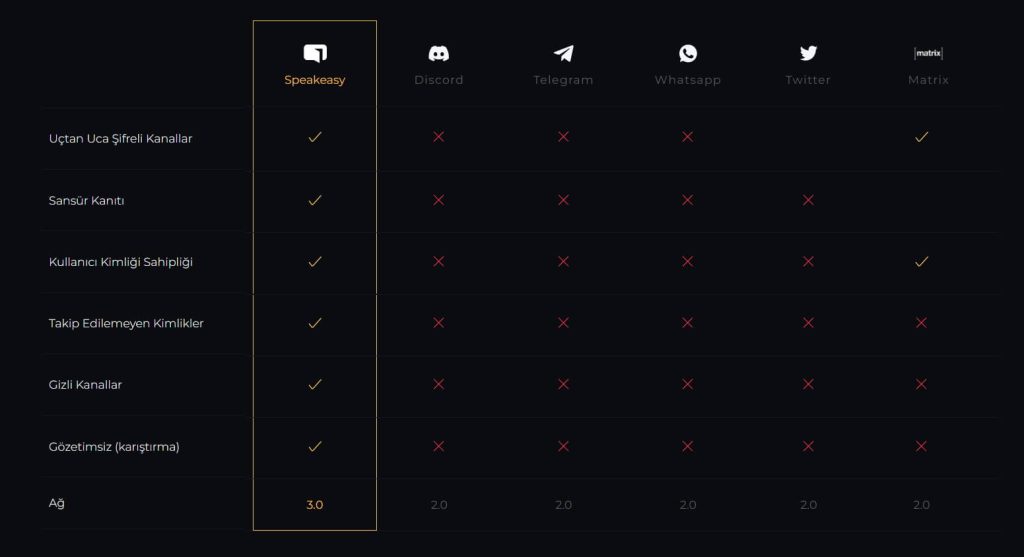Click the Whatsapp column label

click(x=688, y=80)
